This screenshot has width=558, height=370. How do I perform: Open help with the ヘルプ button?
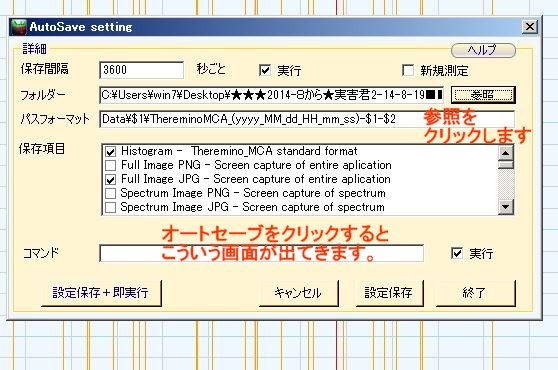(x=483, y=50)
